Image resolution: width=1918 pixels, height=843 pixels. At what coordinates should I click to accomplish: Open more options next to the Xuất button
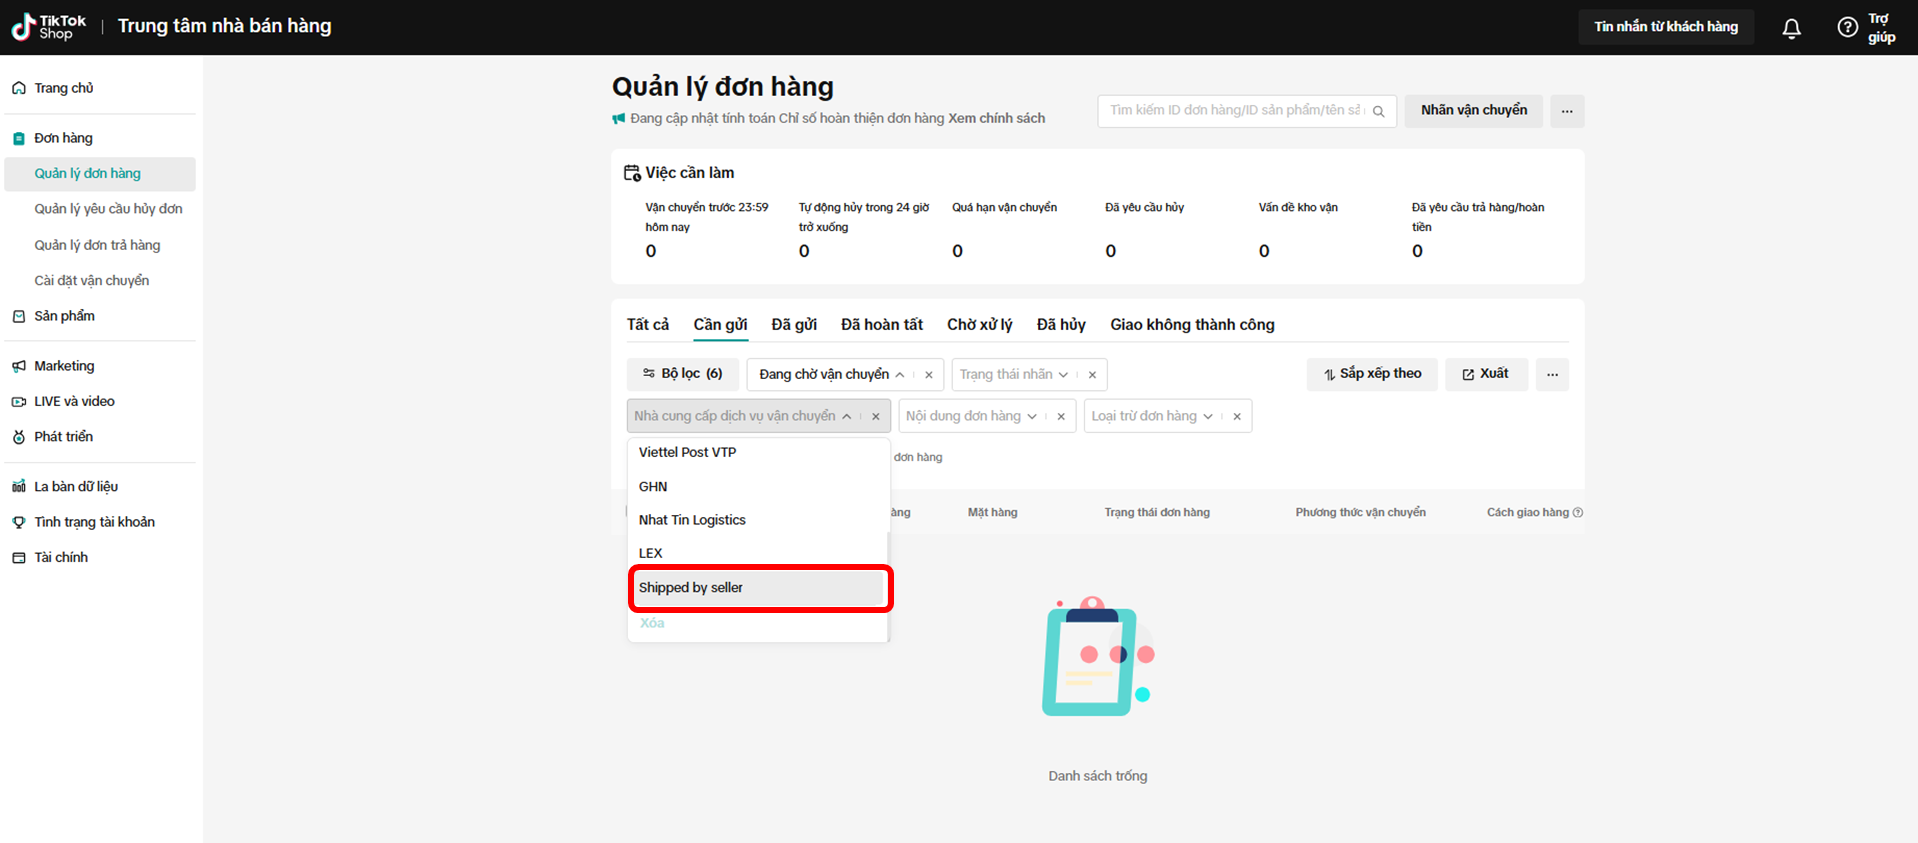(x=1552, y=375)
